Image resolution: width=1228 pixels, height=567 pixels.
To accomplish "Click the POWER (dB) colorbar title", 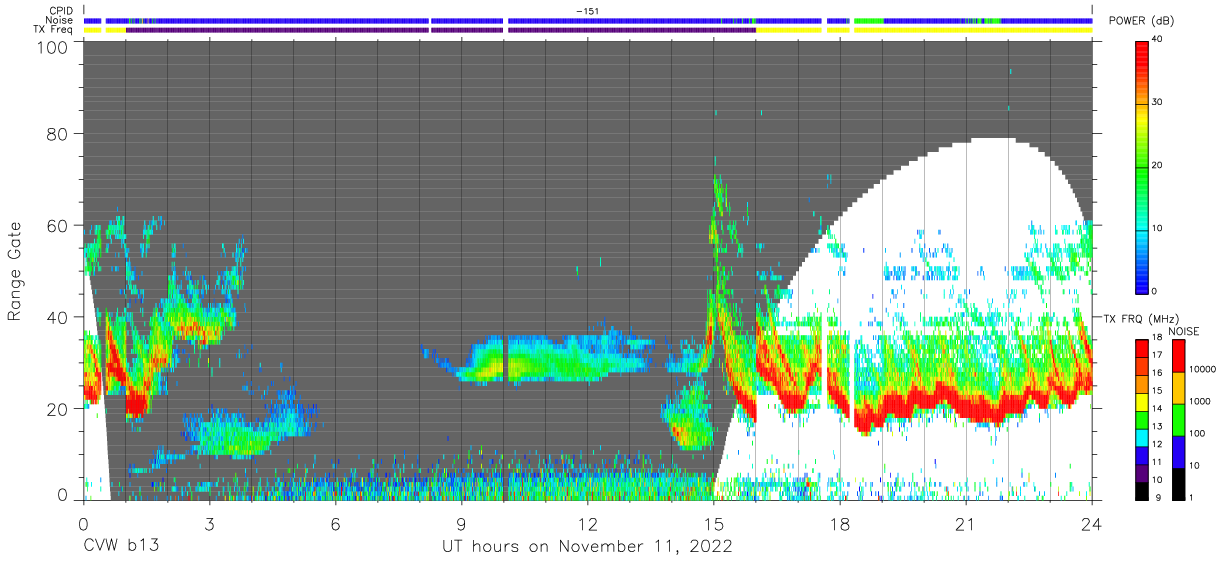I will tap(1141, 22).
